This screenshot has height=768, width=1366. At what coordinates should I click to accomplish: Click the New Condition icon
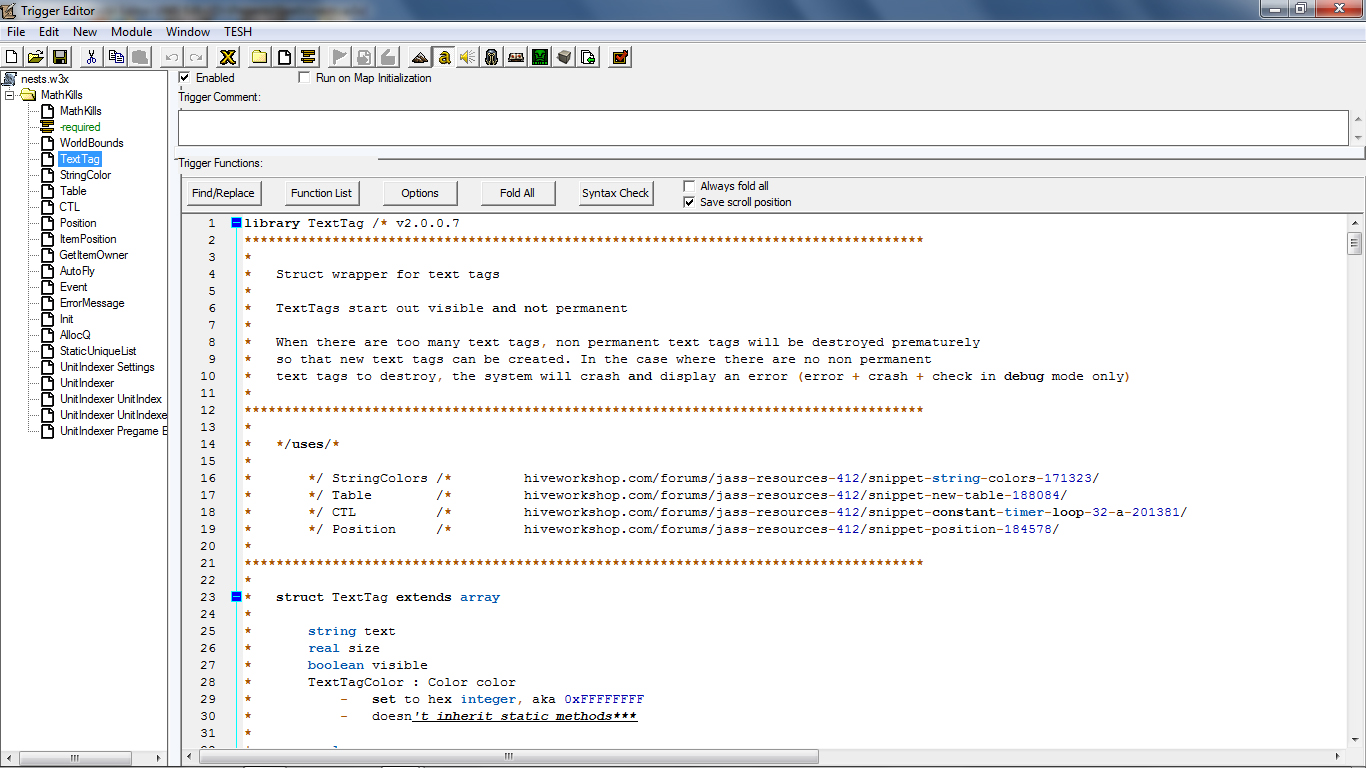(x=364, y=57)
